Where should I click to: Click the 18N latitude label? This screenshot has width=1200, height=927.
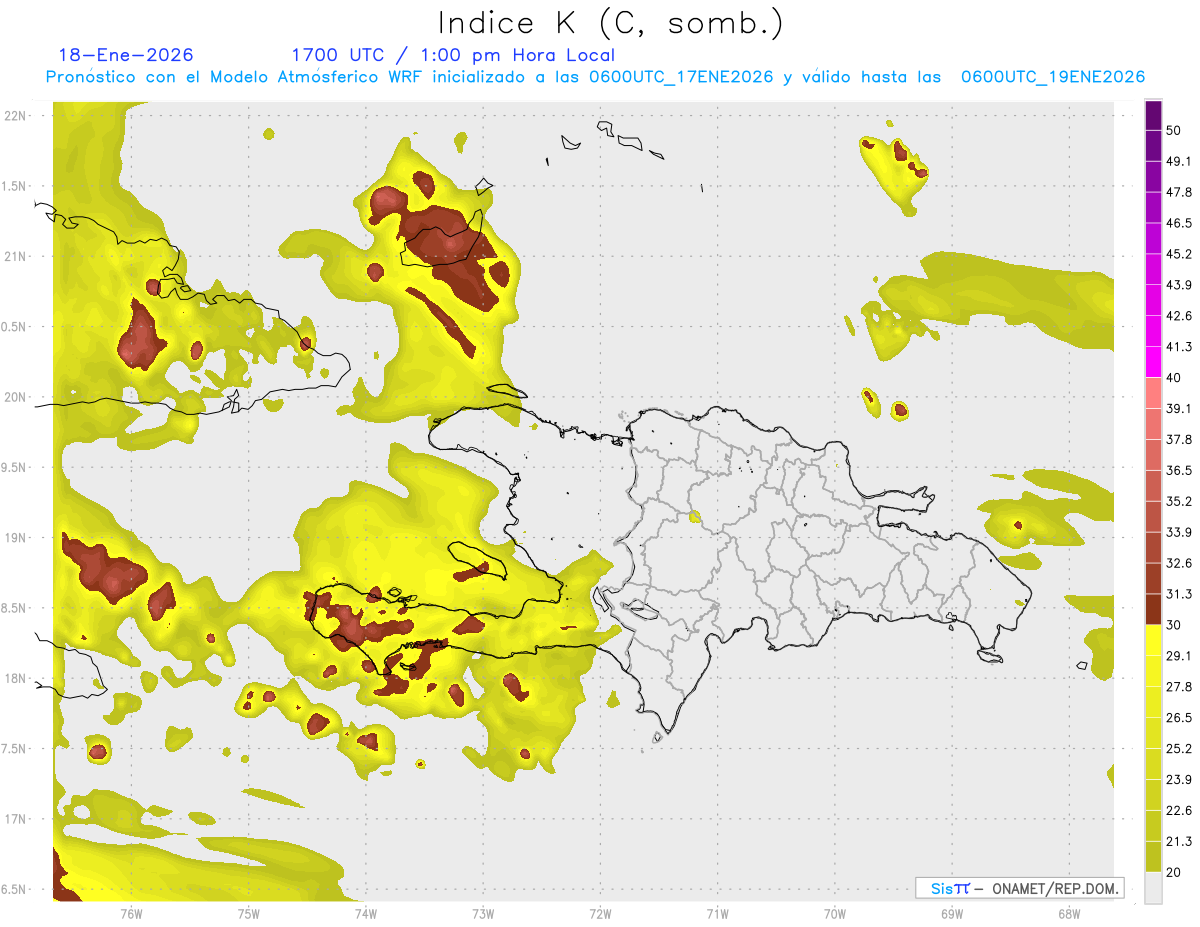[x=16, y=678]
